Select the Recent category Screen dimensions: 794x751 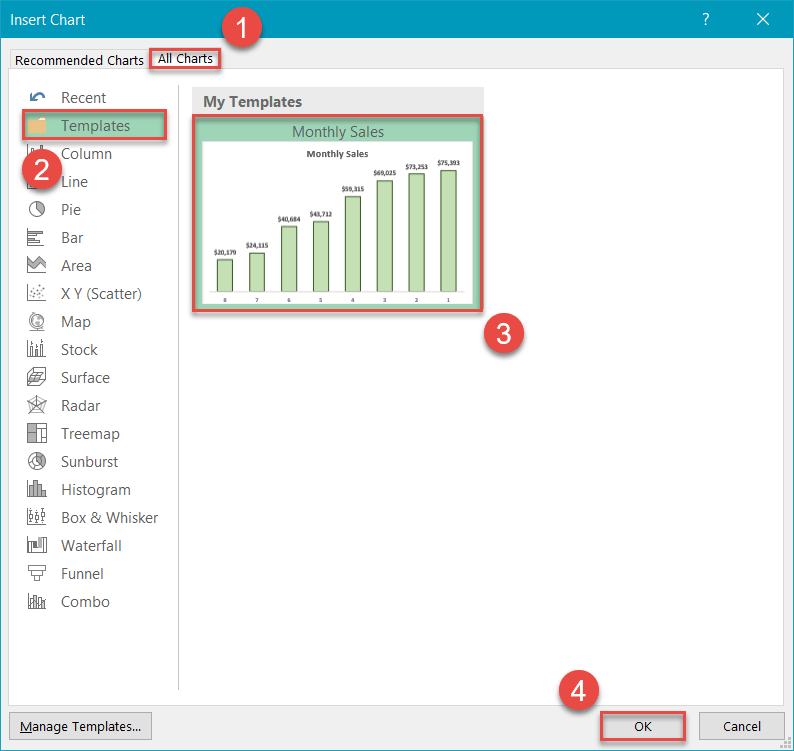tap(83, 97)
